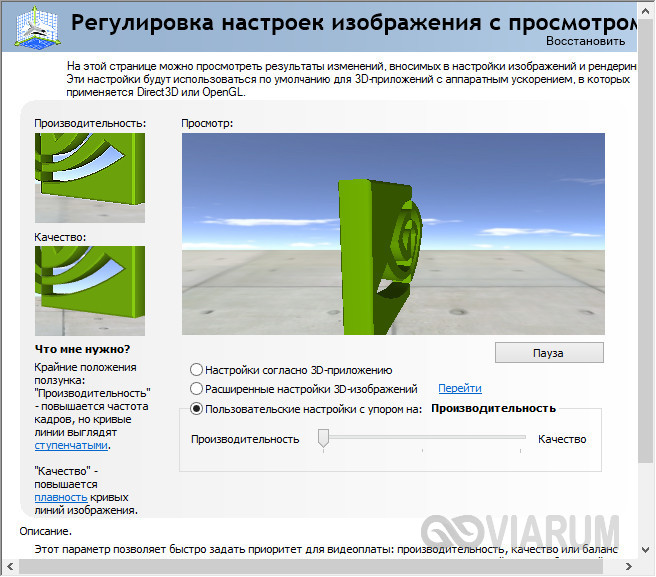Viewport: 656px width, 577px height.
Task: Choose Расширенные настройки 3D-изображений radio button
Action: point(196,389)
